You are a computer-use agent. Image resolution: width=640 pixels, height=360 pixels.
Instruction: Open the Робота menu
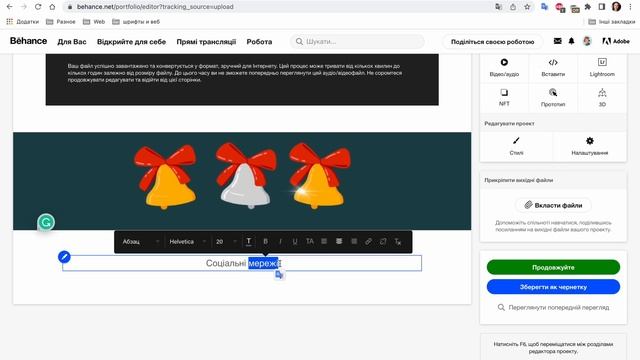[x=259, y=42]
